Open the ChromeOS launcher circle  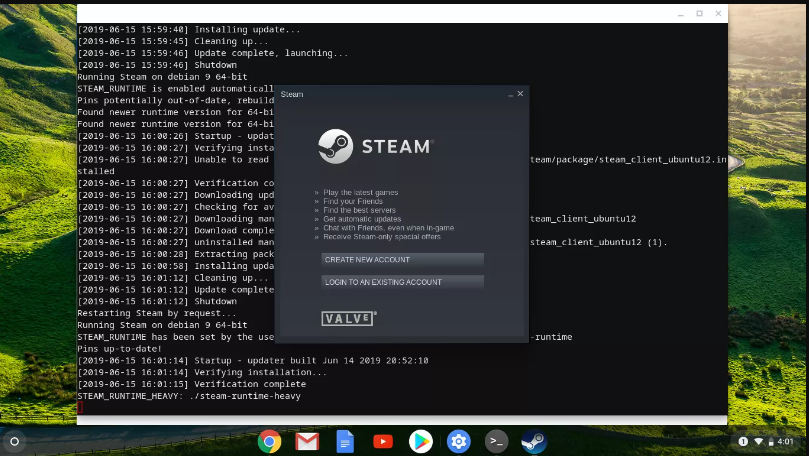pyautogui.click(x=14, y=442)
